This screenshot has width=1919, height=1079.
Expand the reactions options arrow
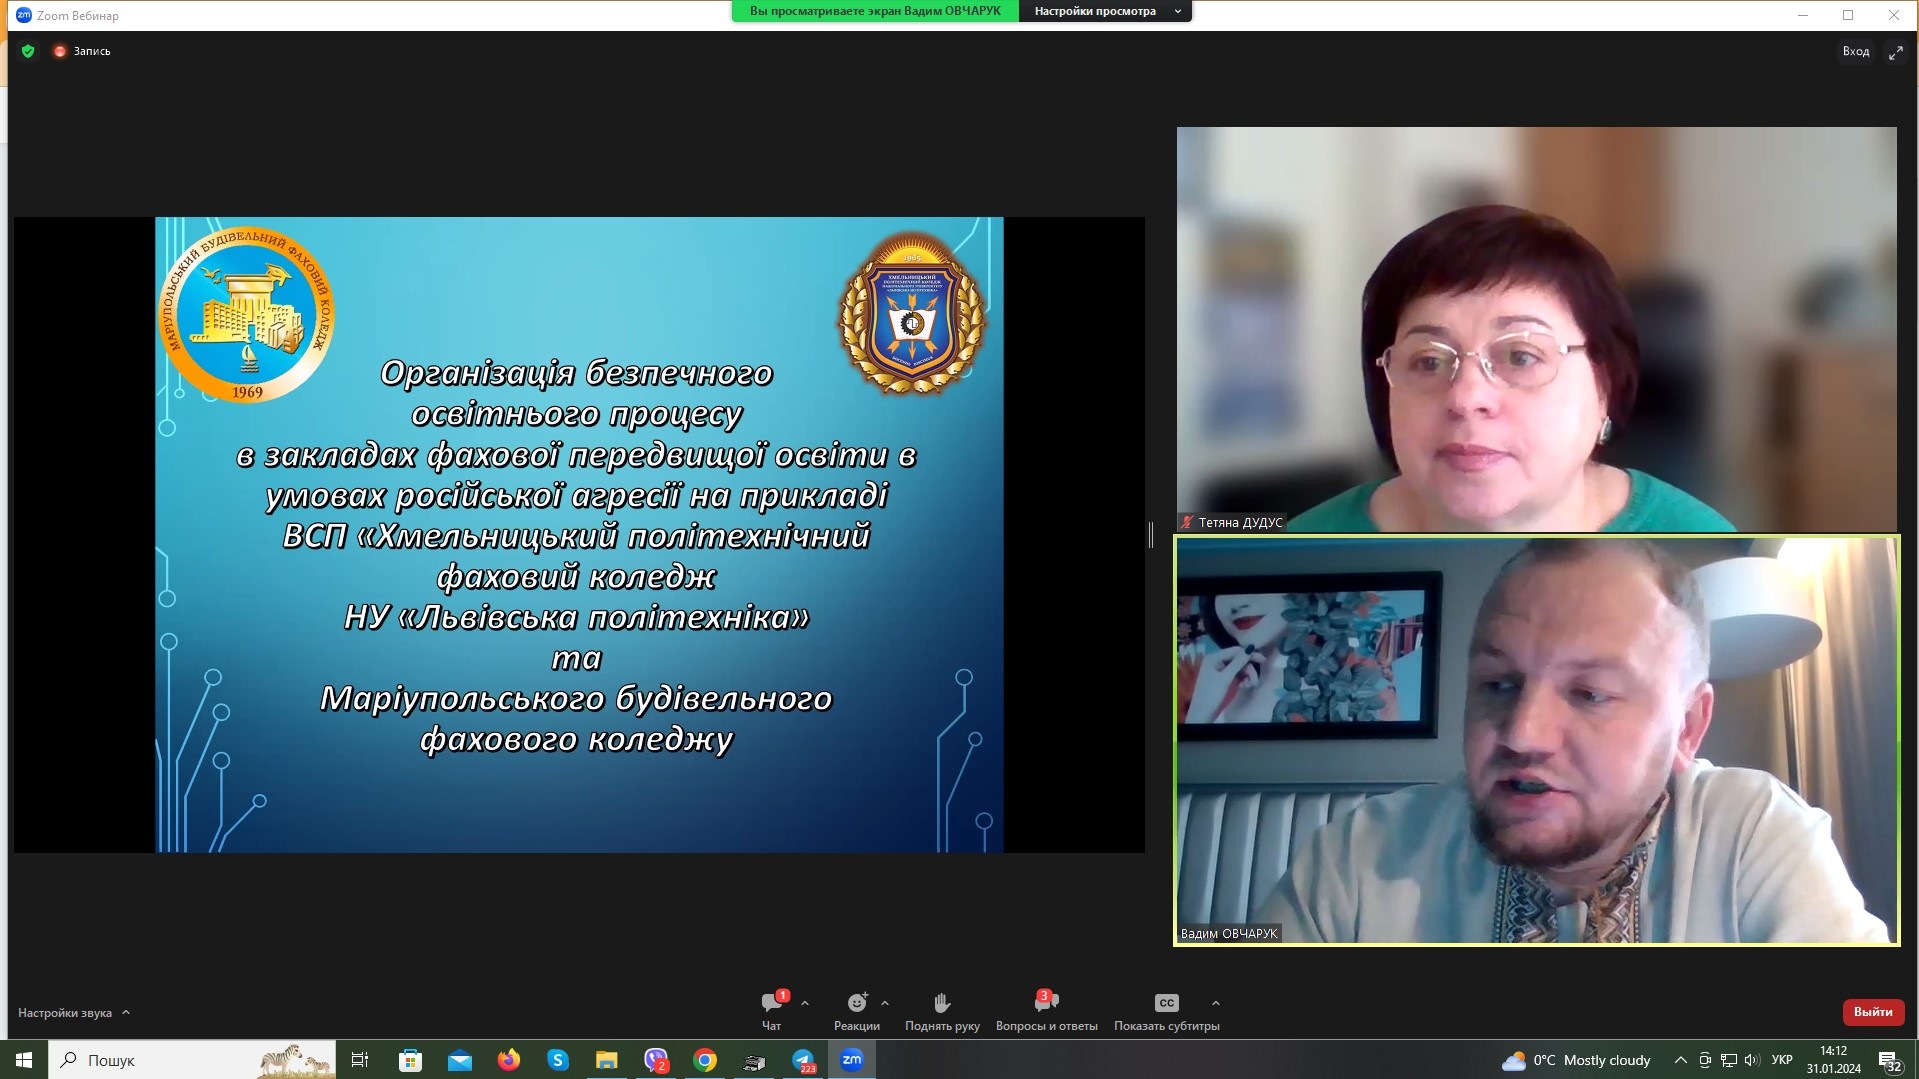885,1003
